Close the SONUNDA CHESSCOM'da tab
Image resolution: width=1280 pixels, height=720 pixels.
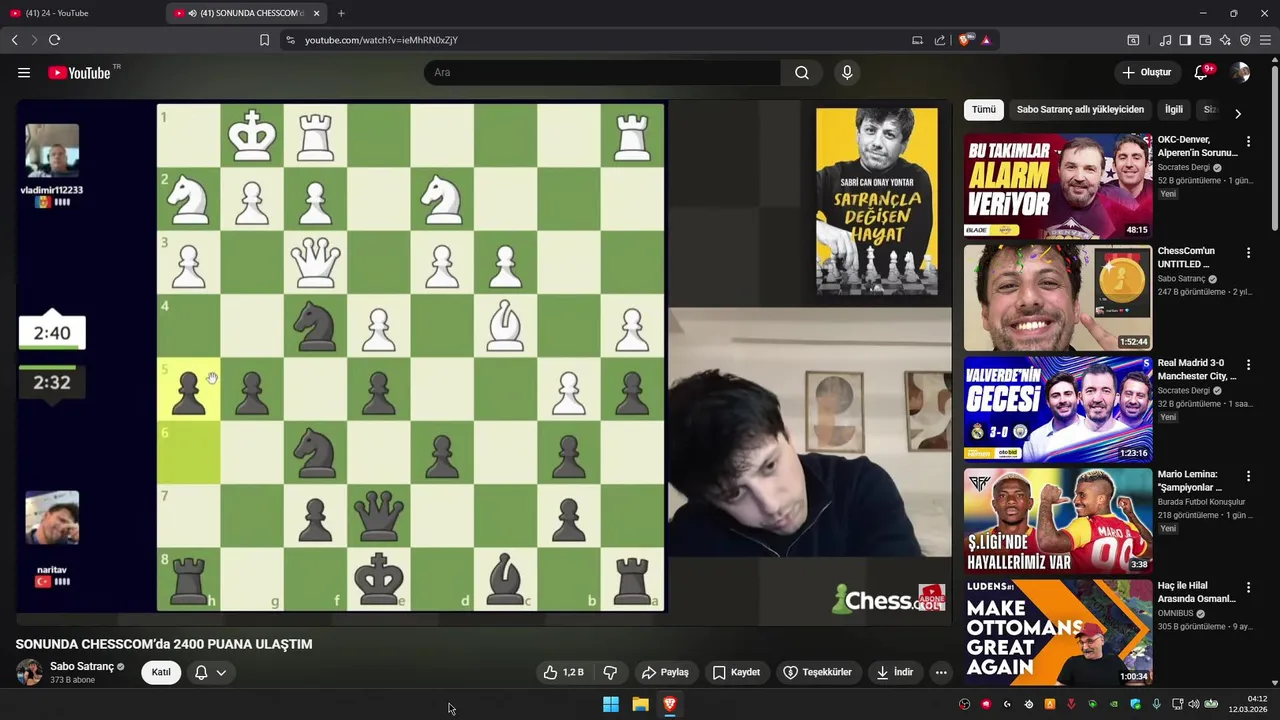(317, 13)
